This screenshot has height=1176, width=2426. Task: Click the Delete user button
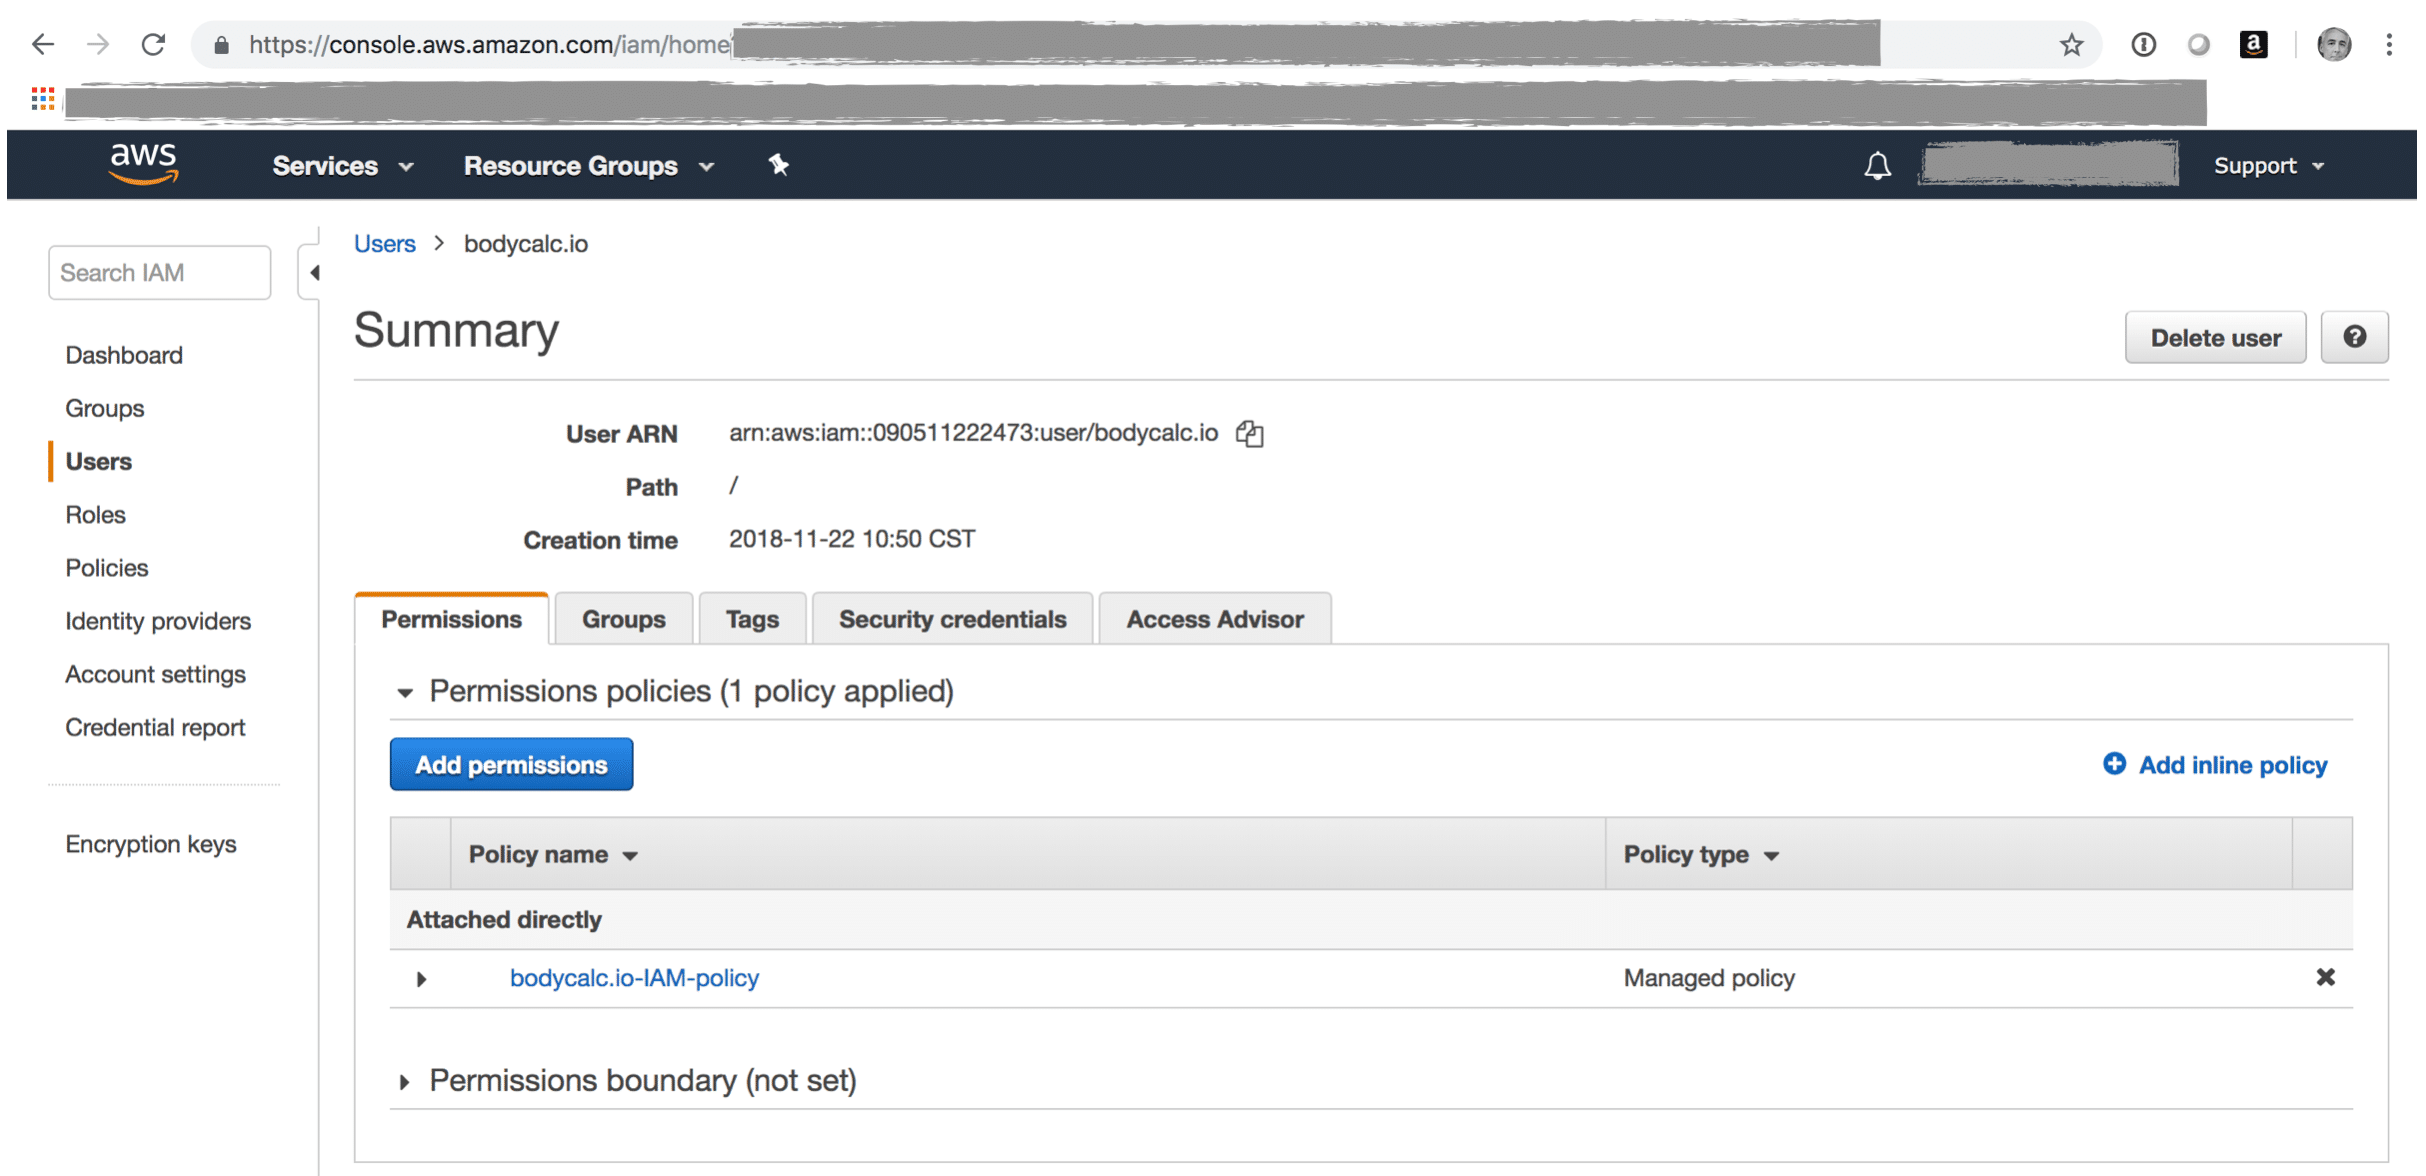(2215, 337)
